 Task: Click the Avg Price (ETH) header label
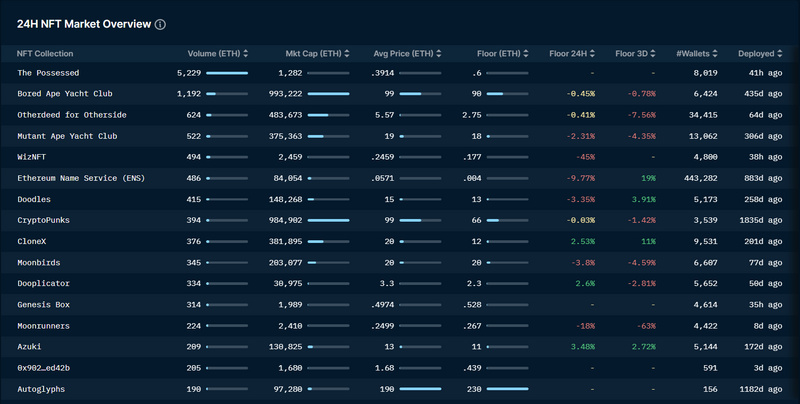(x=404, y=54)
